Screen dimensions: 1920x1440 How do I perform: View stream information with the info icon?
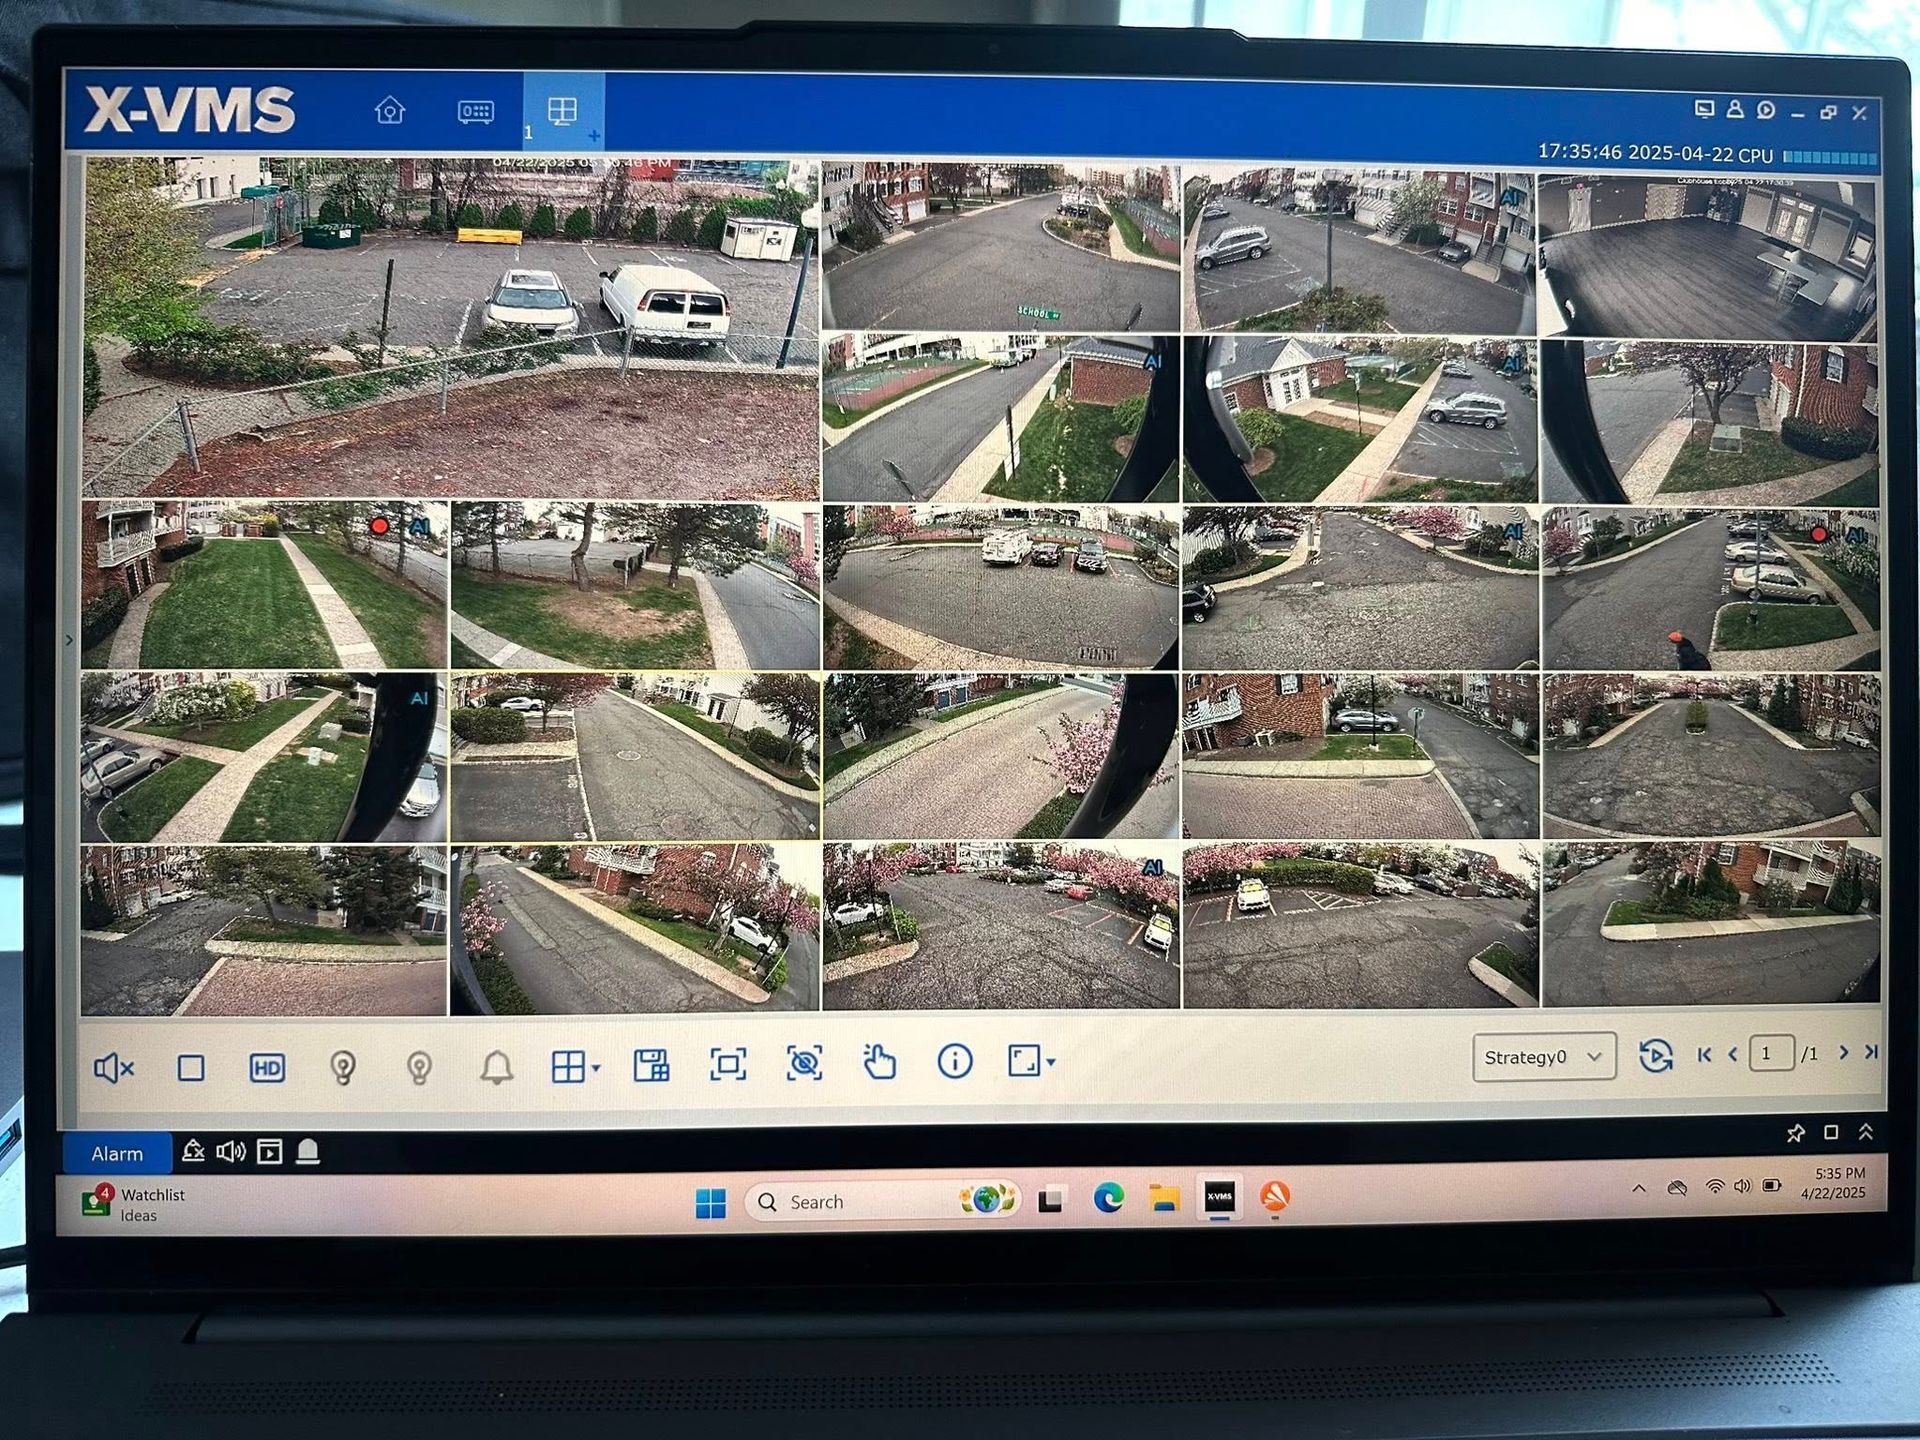(x=953, y=1066)
